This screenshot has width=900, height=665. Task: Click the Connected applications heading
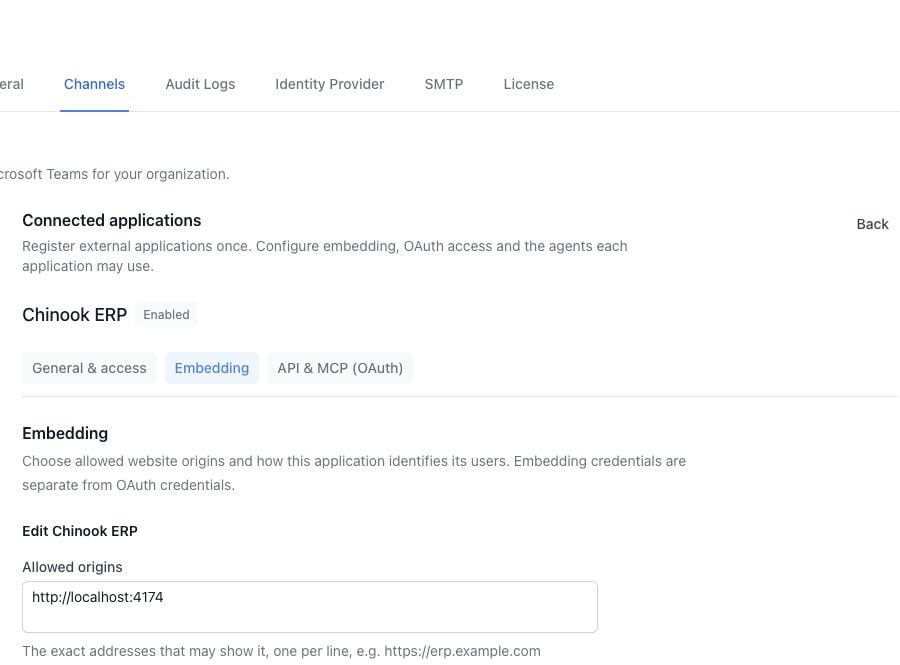point(111,220)
